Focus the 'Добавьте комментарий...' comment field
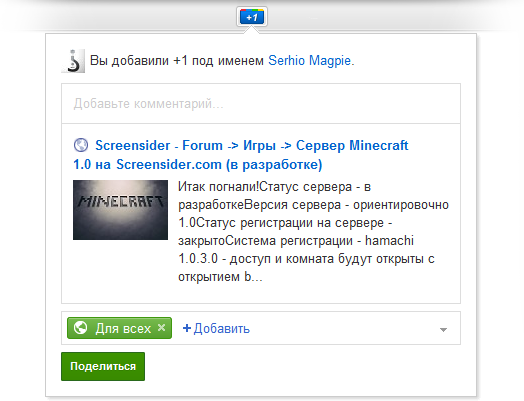The image size is (524, 401). pos(261,104)
